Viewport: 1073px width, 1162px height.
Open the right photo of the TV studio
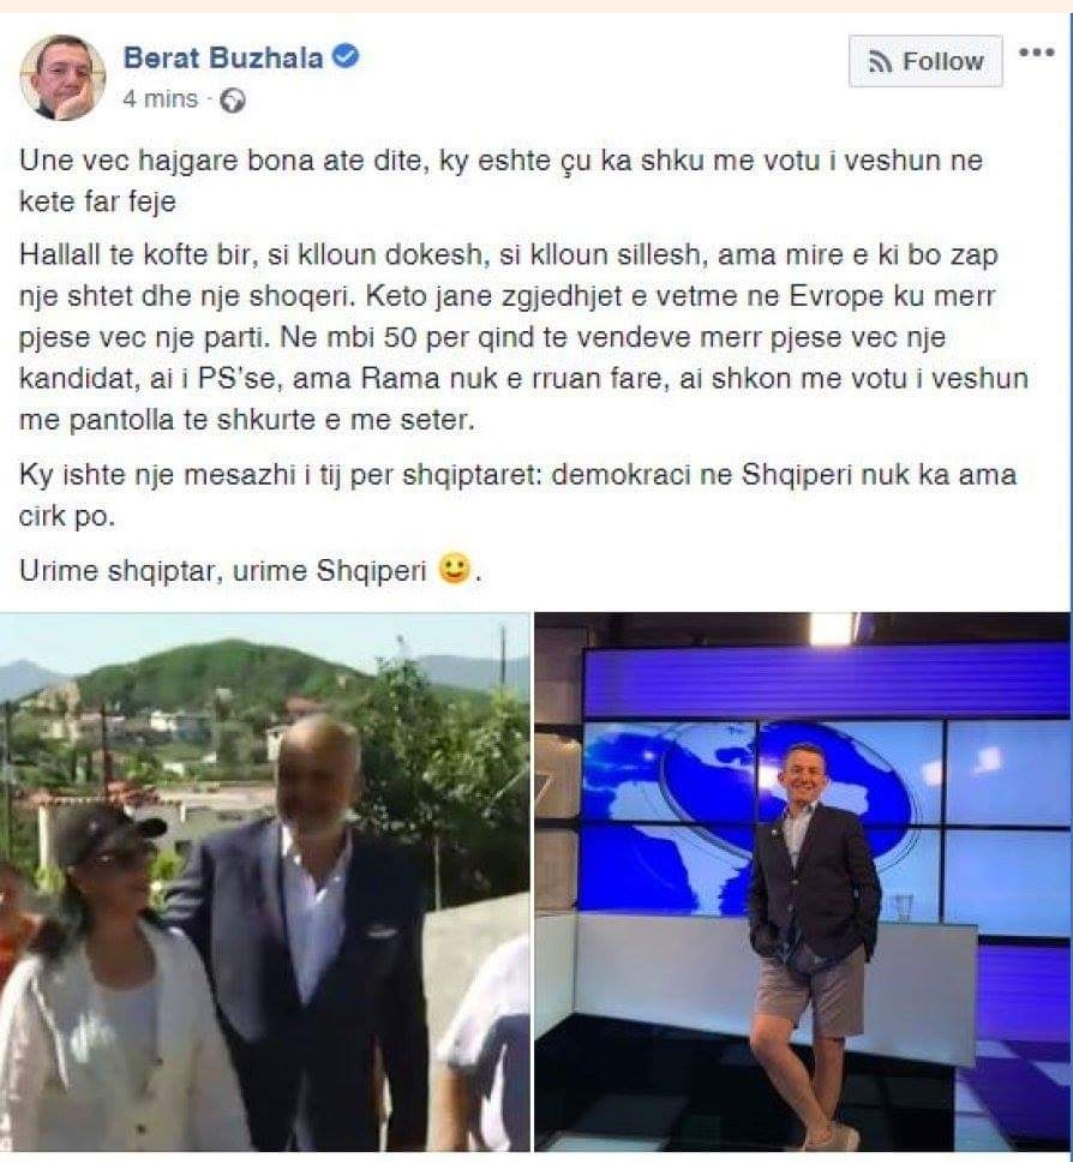coord(803,882)
